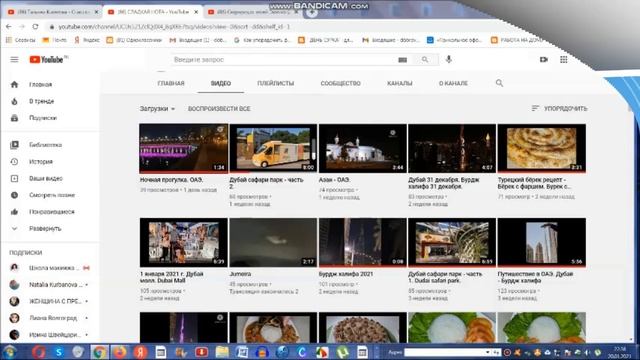This screenshot has height=360, width=640.
Task: Switch to the СООБЩЕСТВО channel tab
Action: (x=340, y=83)
